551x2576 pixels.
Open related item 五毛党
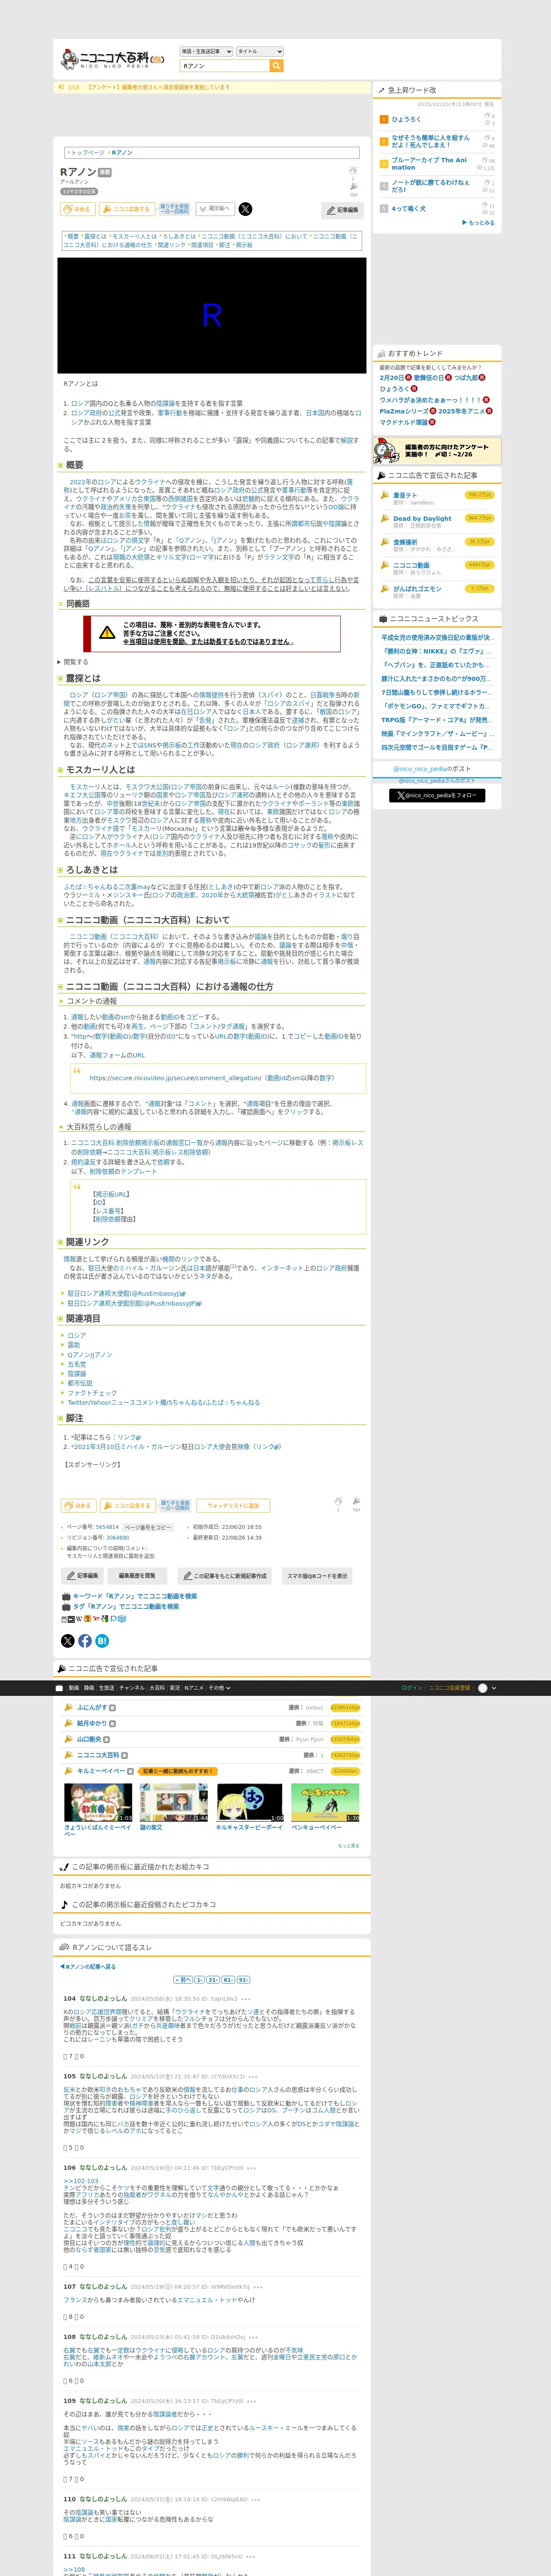(x=77, y=1364)
